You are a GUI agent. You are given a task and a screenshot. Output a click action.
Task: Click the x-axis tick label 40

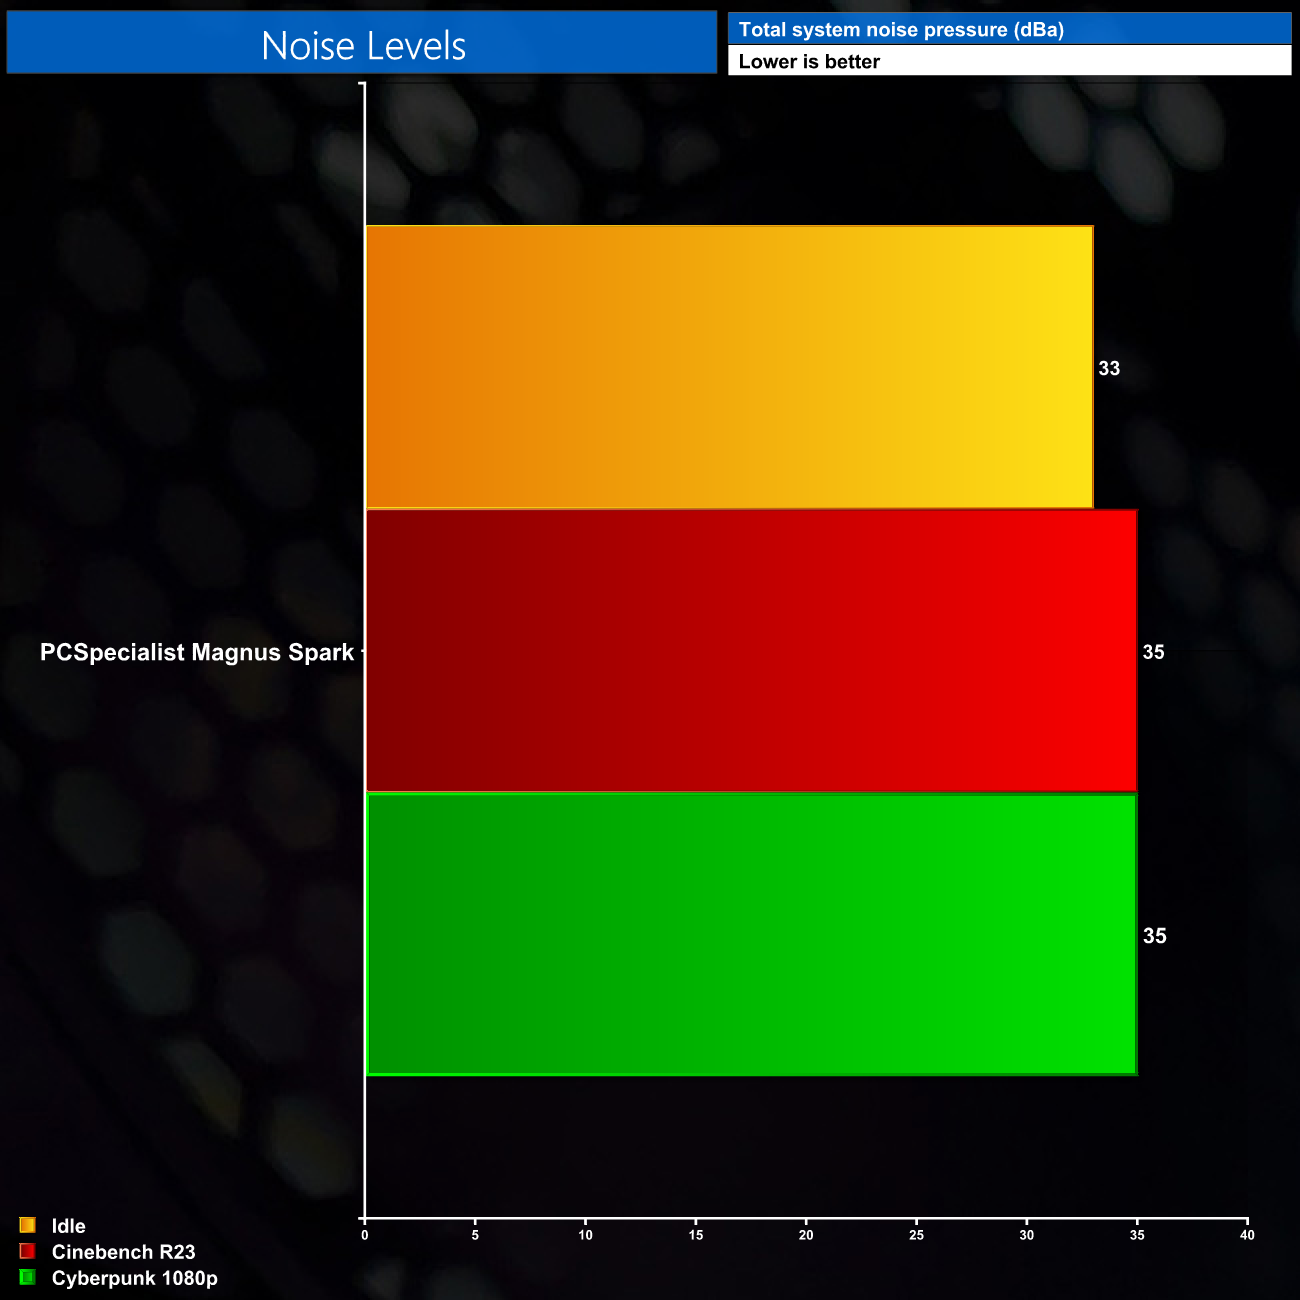(x=1247, y=1235)
